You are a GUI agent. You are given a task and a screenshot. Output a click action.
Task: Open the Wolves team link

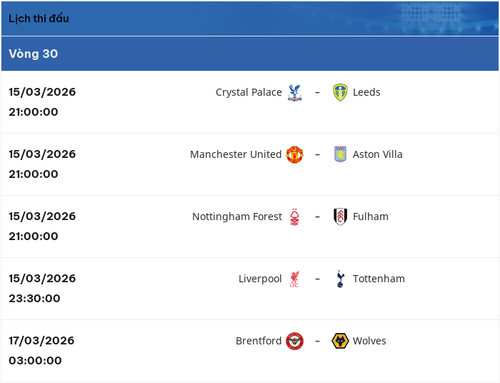click(x=369, y=341)
